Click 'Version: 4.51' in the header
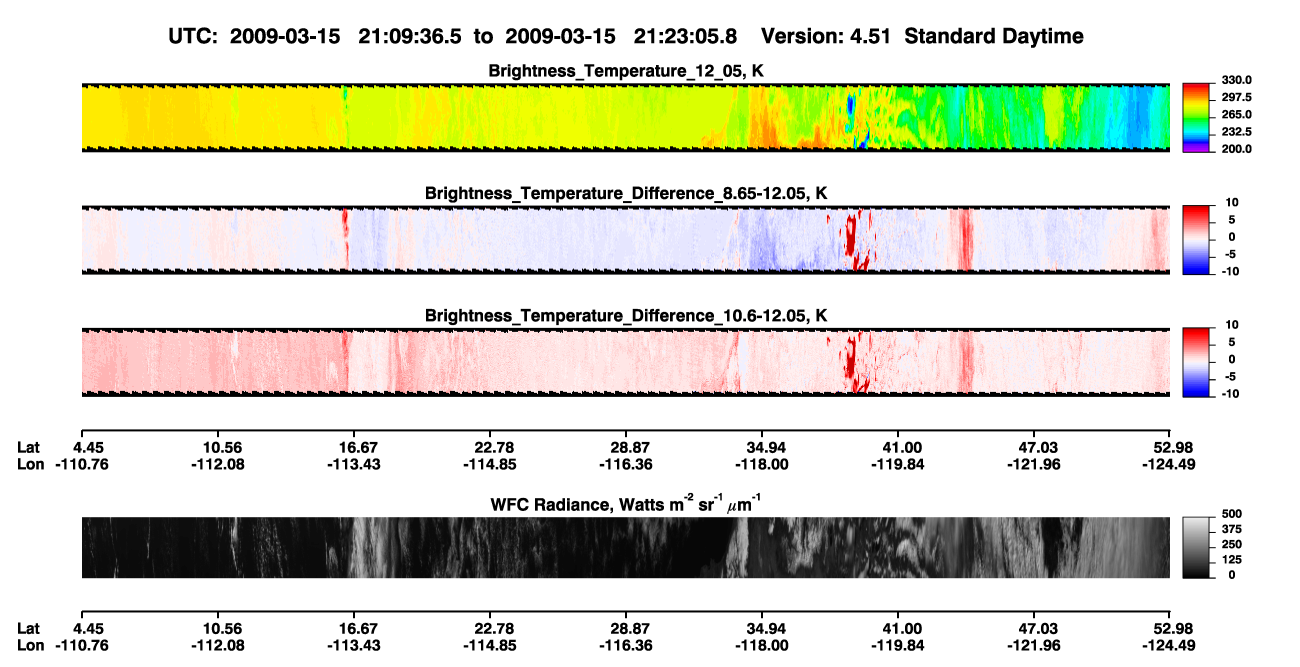This screenshot has width=1300, height=667. click(826, 36)
